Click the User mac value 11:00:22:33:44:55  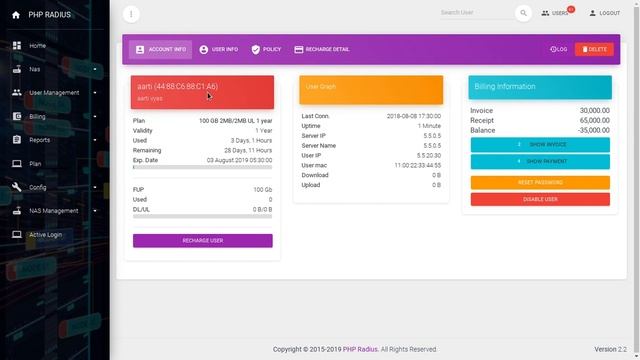(418, 165)
